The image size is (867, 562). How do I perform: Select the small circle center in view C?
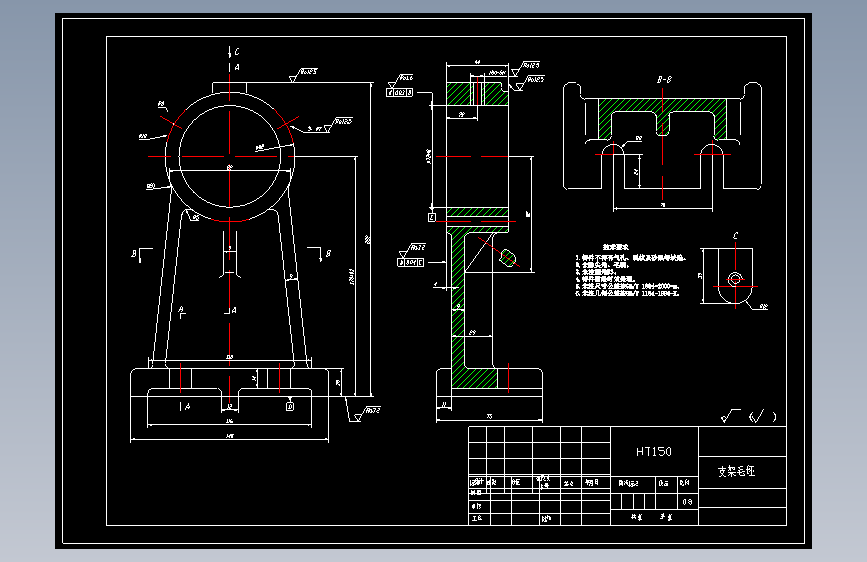pos(735,279)
